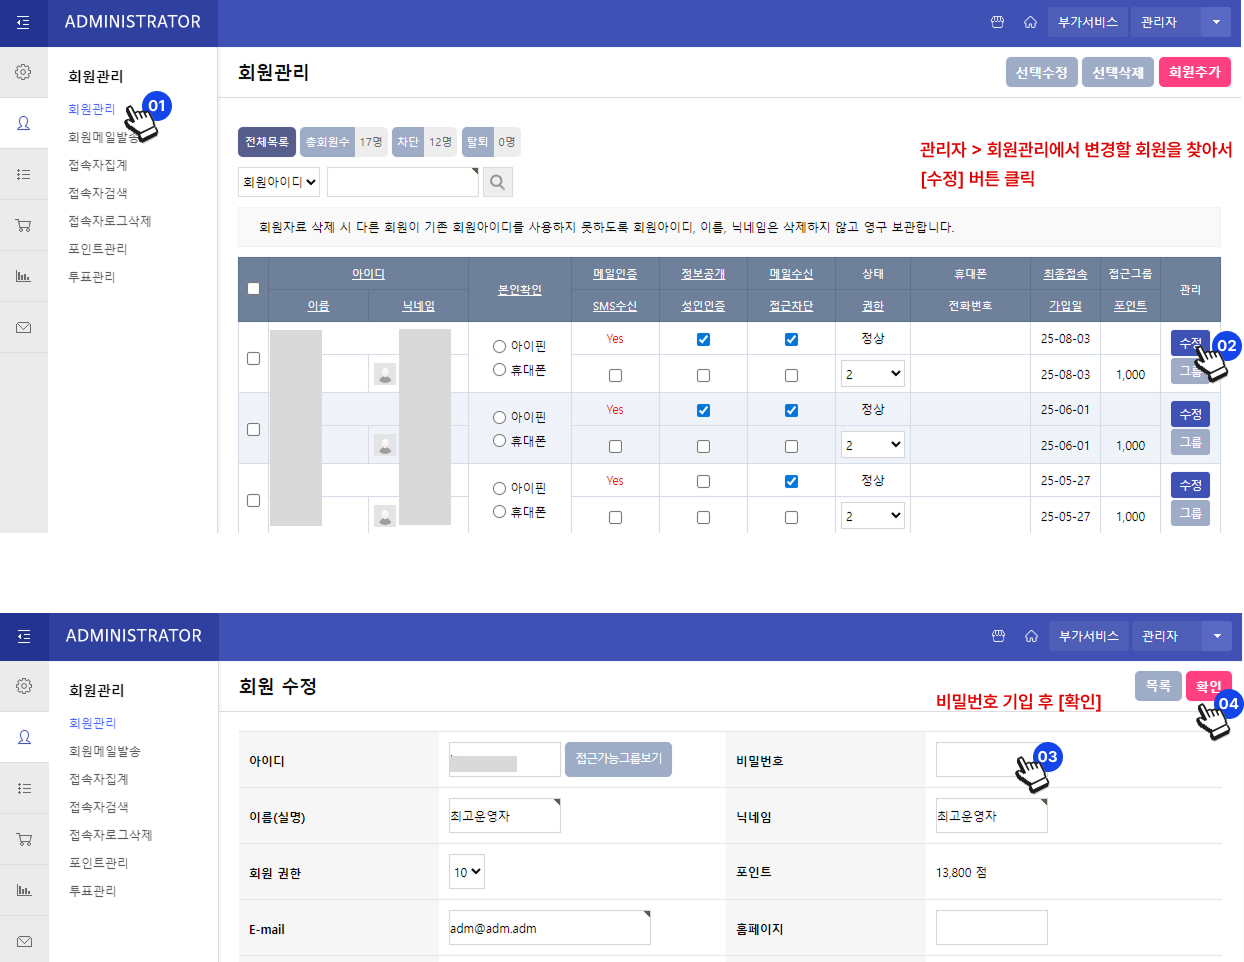Switch to the 전체목록 tab

pyautogui.click(x=267, y=142)
